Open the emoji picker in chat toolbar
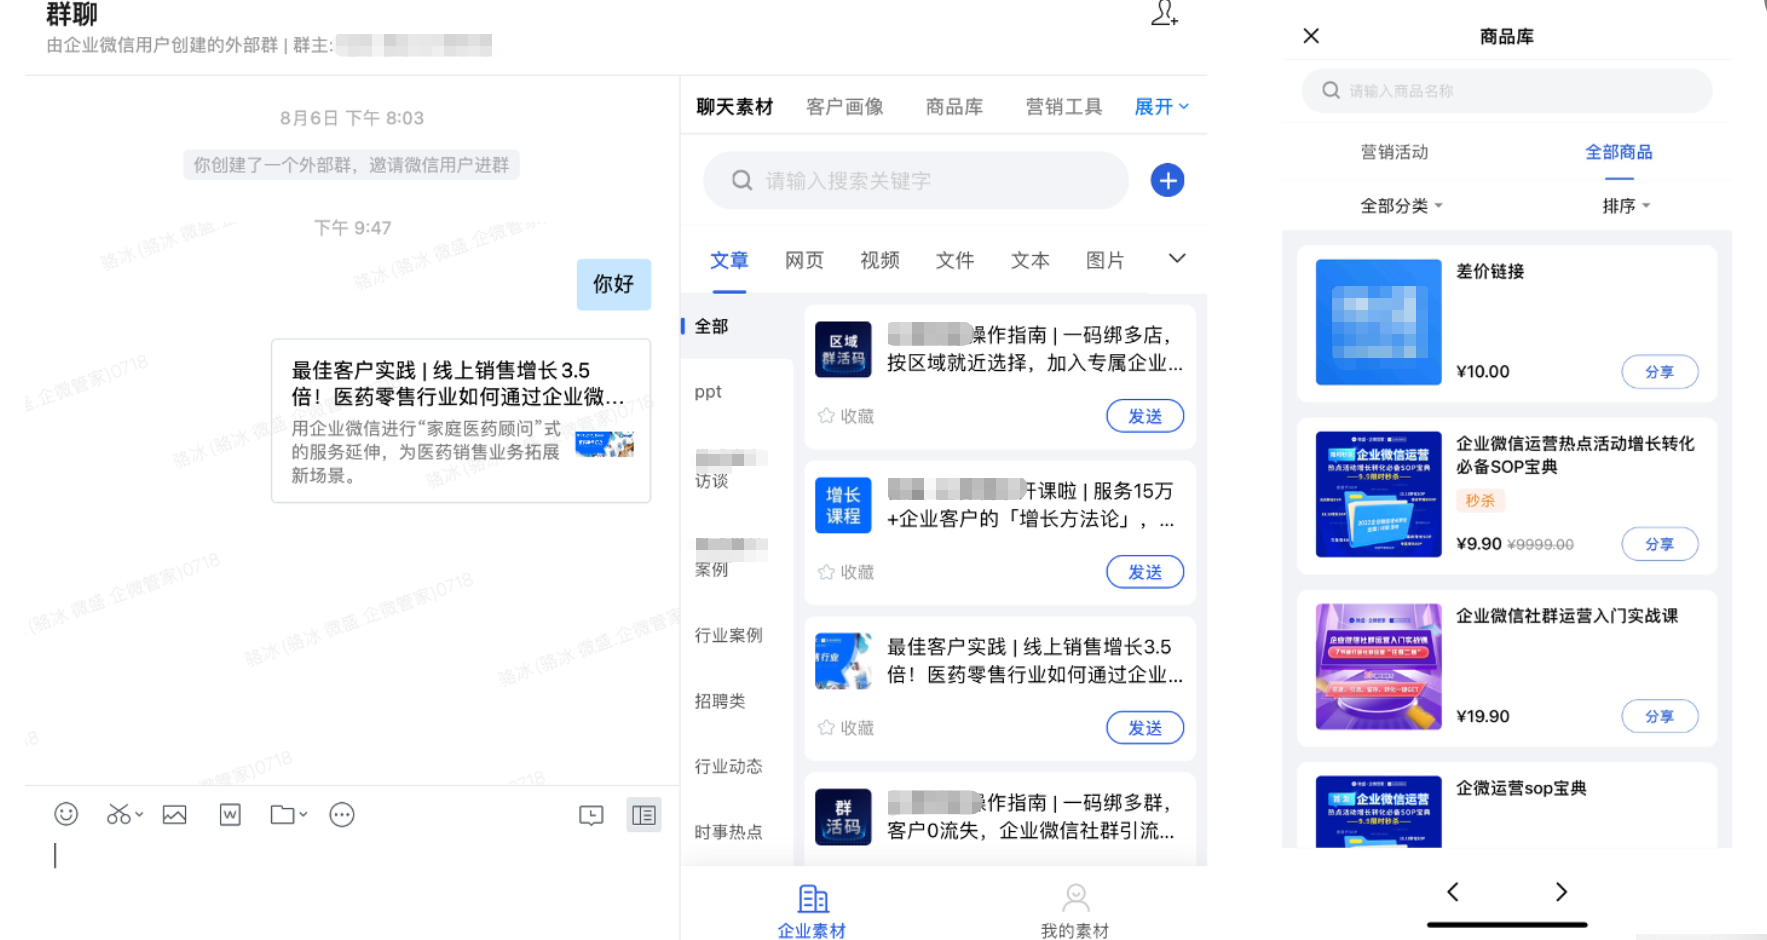Screen dimensions: 1767x940 click(66, 814)
